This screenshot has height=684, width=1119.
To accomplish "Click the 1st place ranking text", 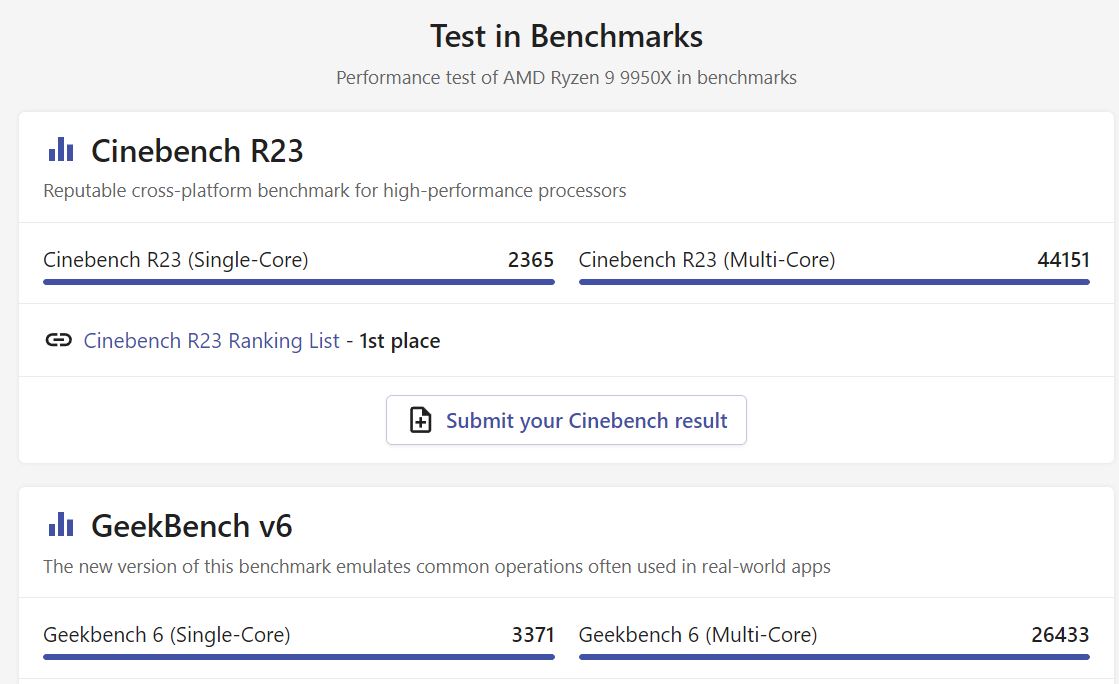I will click(400, 341).
